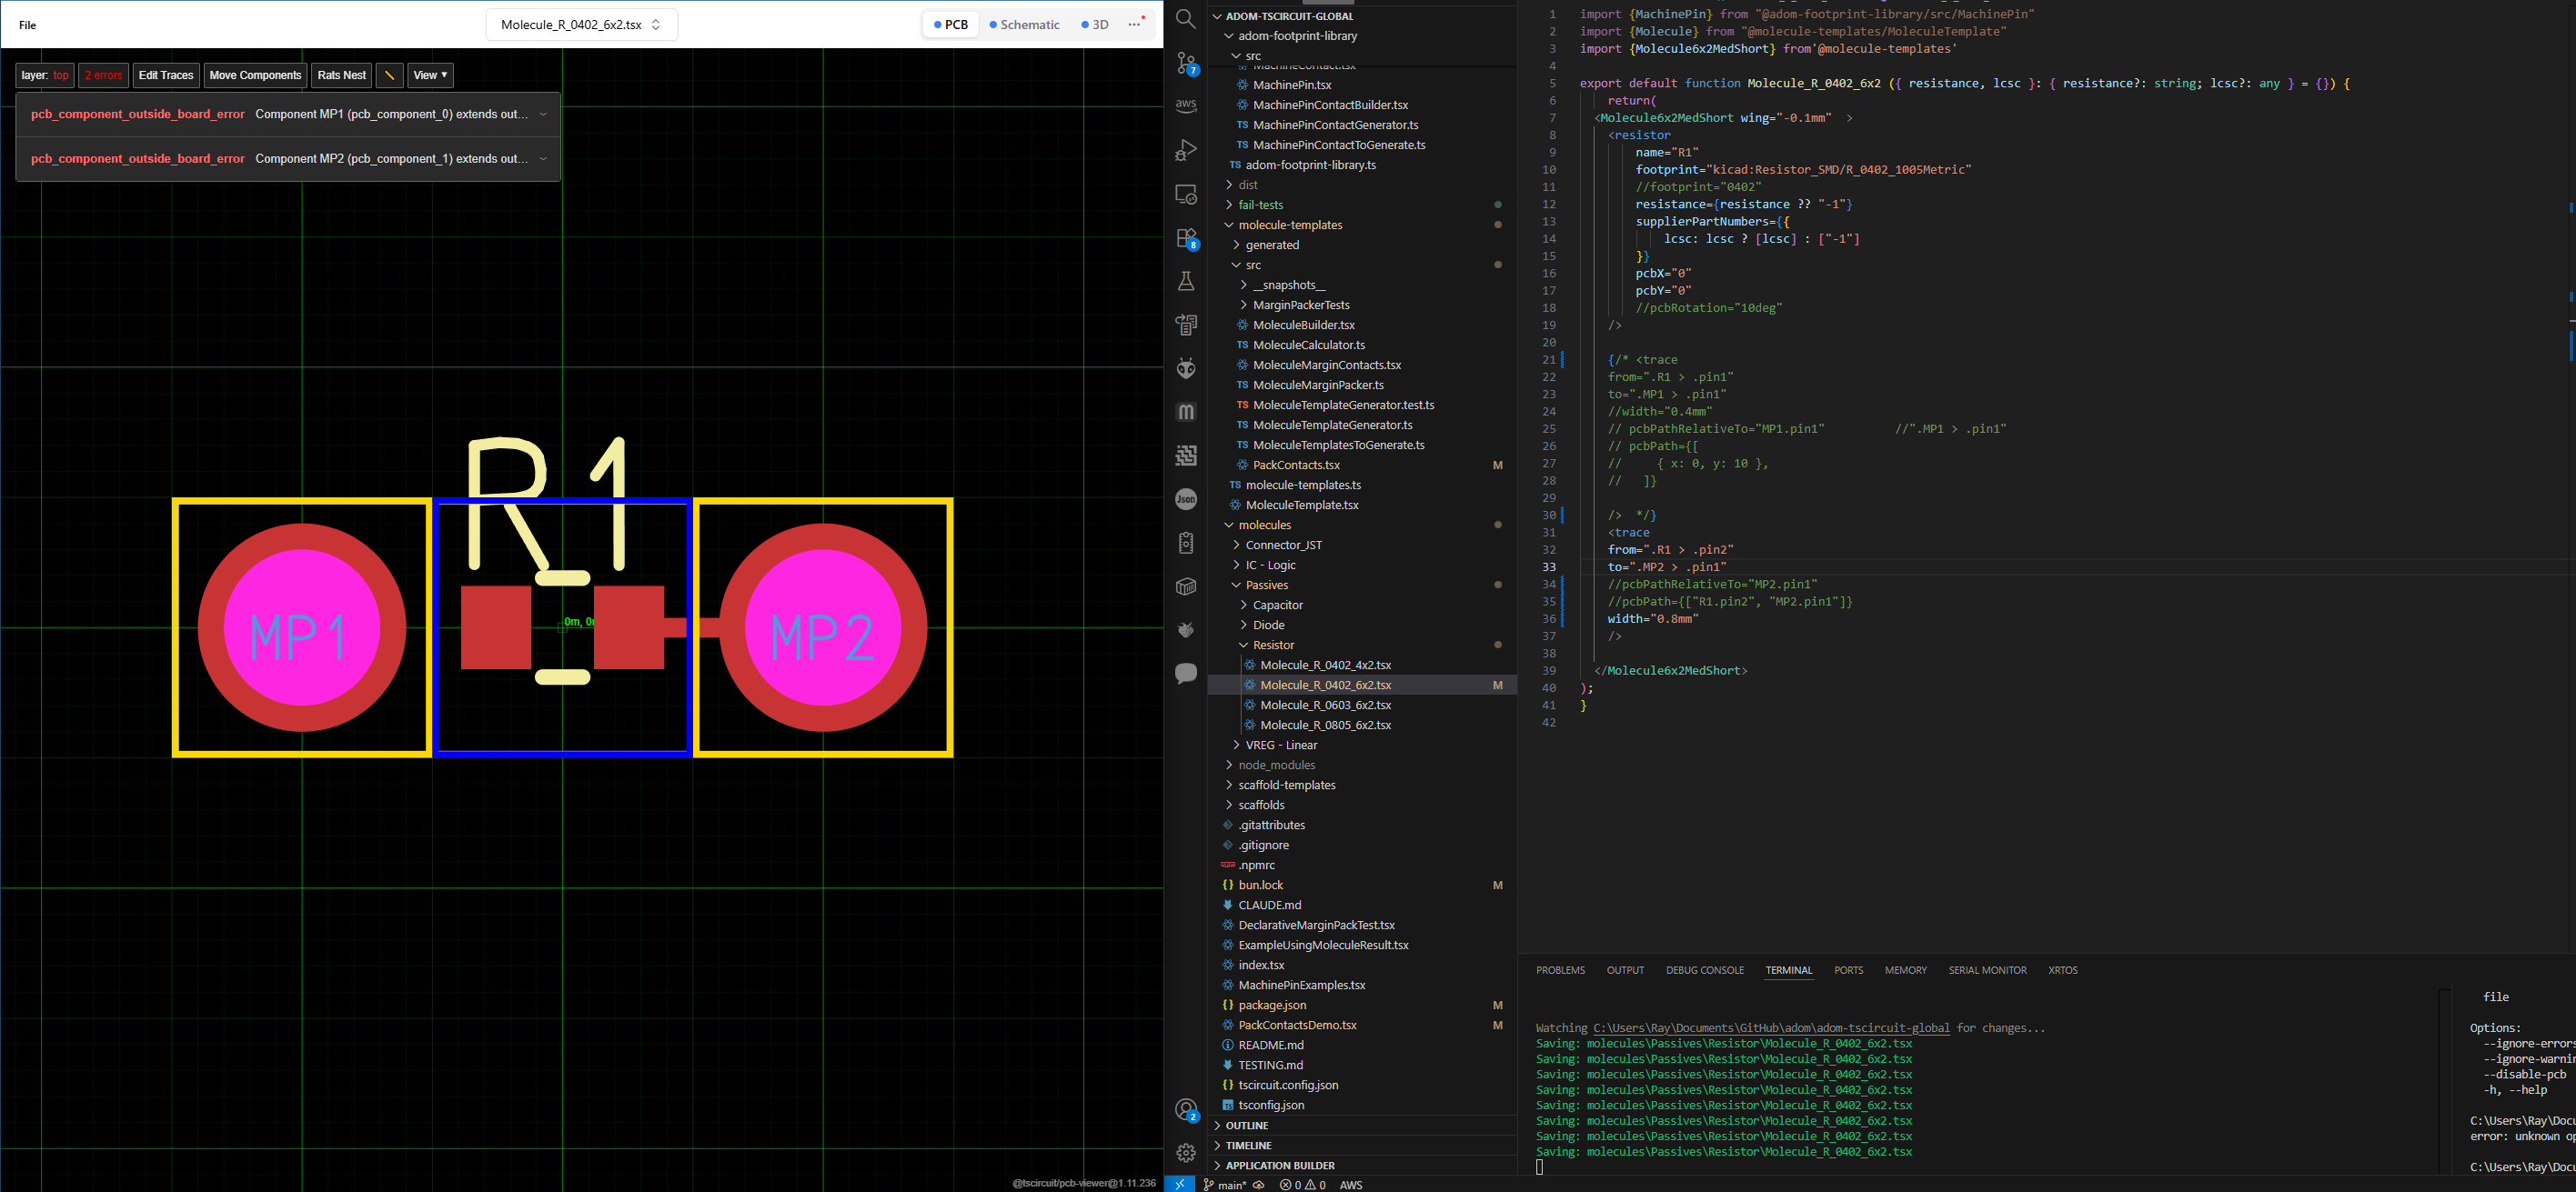Expand the Capacitor folder

(x=1277, y=605)
